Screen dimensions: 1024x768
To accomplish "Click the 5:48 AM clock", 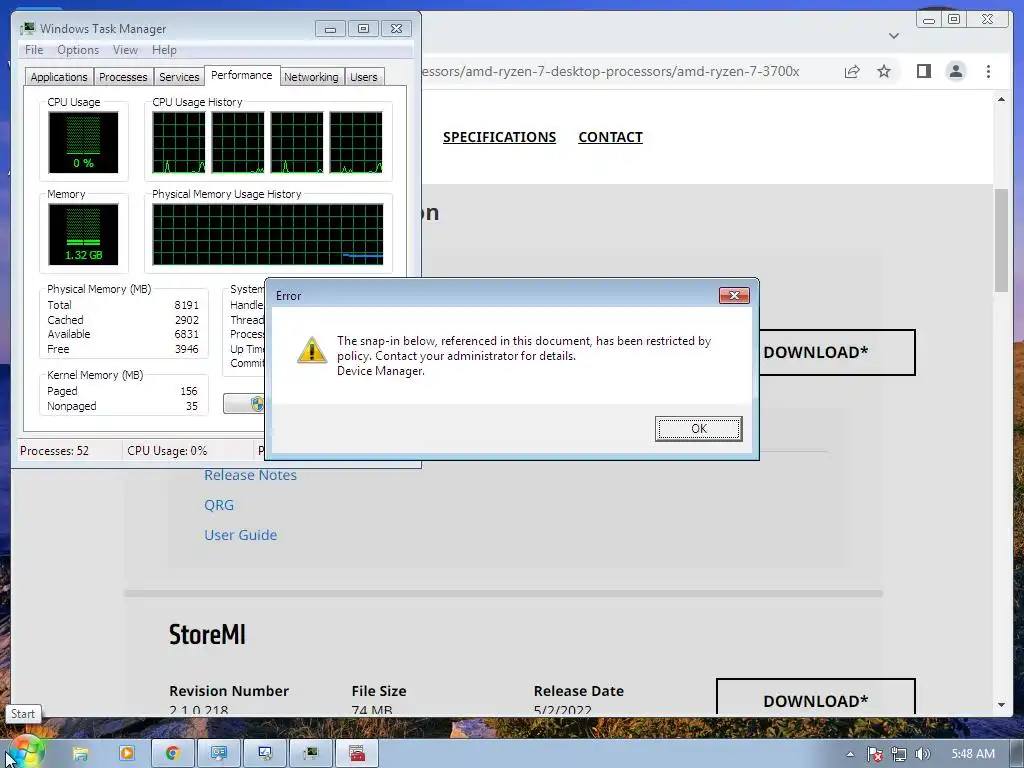I will coord(973,754).
